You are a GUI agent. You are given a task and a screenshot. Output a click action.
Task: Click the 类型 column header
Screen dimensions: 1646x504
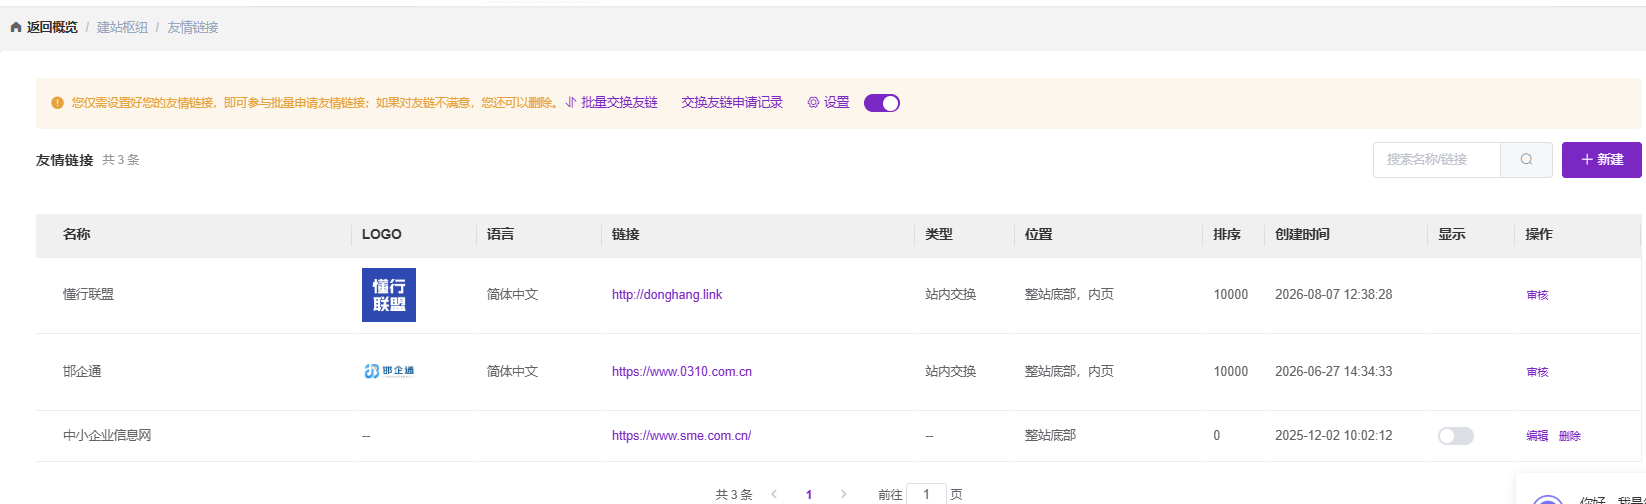click(x=939, y=234)
